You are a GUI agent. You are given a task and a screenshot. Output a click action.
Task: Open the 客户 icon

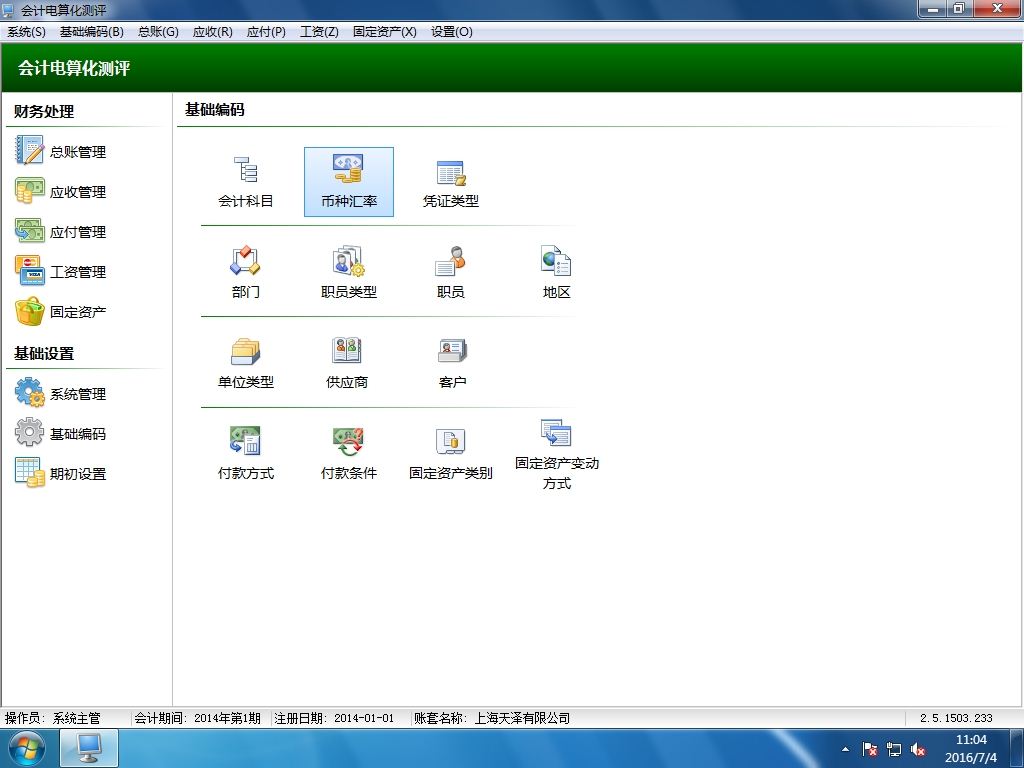452,363
